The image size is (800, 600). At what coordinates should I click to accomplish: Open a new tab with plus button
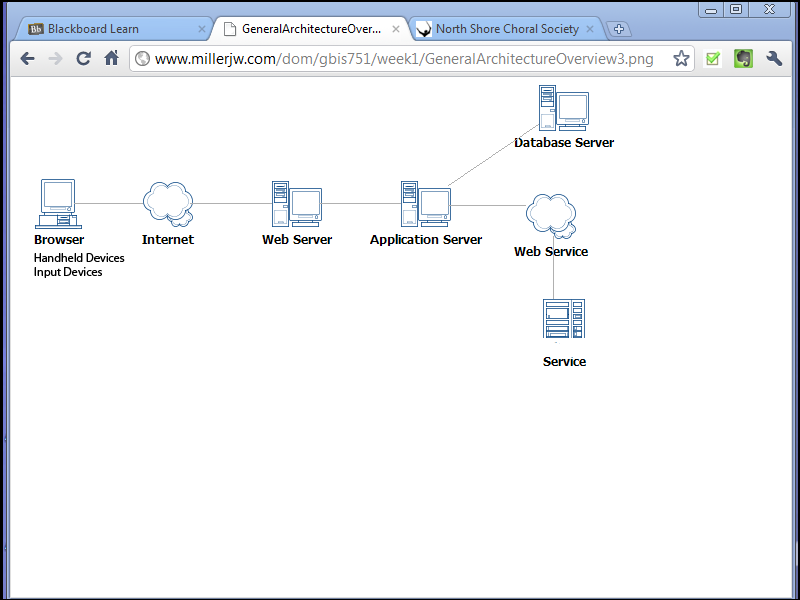[619, 29]
